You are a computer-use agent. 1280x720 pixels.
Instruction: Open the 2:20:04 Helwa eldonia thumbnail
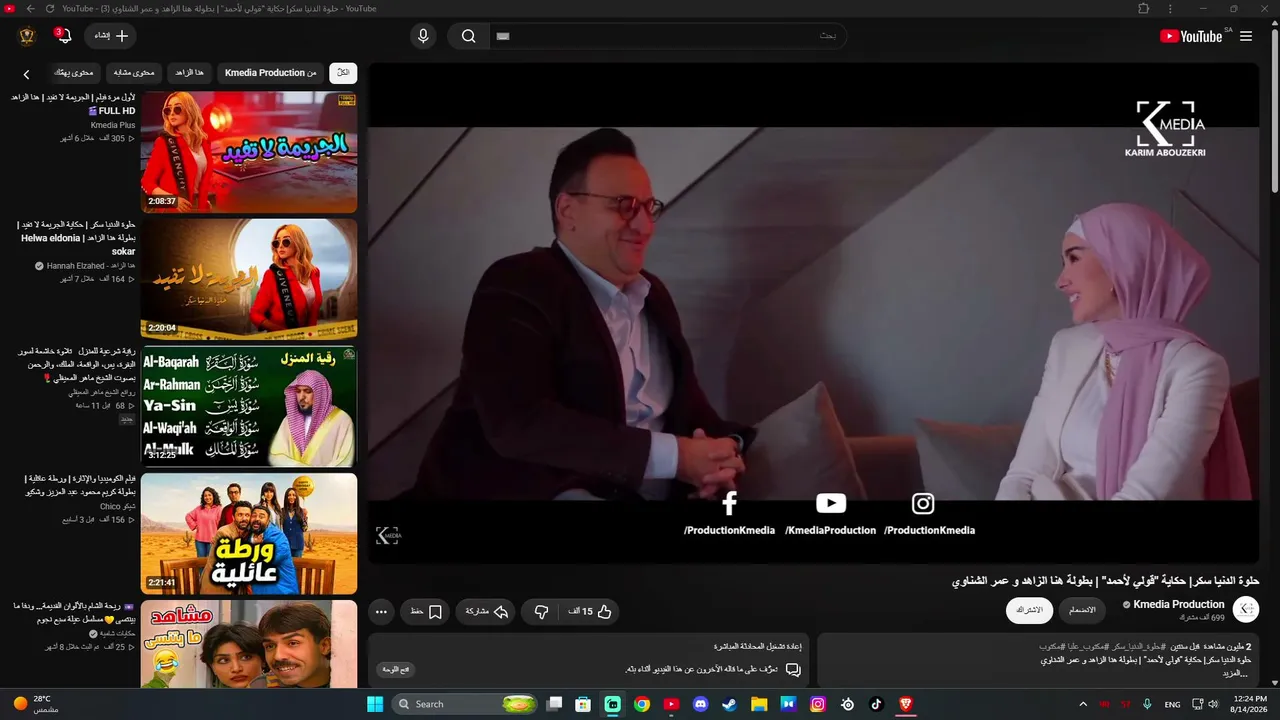click(249, 279)
